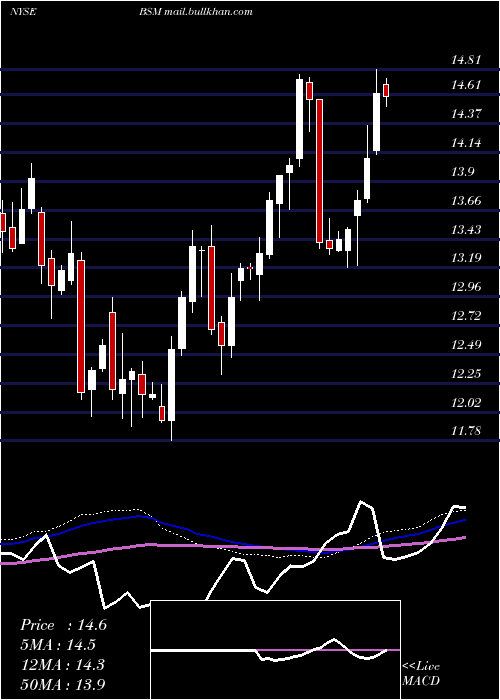Click the 13.9 price axis label

pyautogui.click(x=462, y=171)
